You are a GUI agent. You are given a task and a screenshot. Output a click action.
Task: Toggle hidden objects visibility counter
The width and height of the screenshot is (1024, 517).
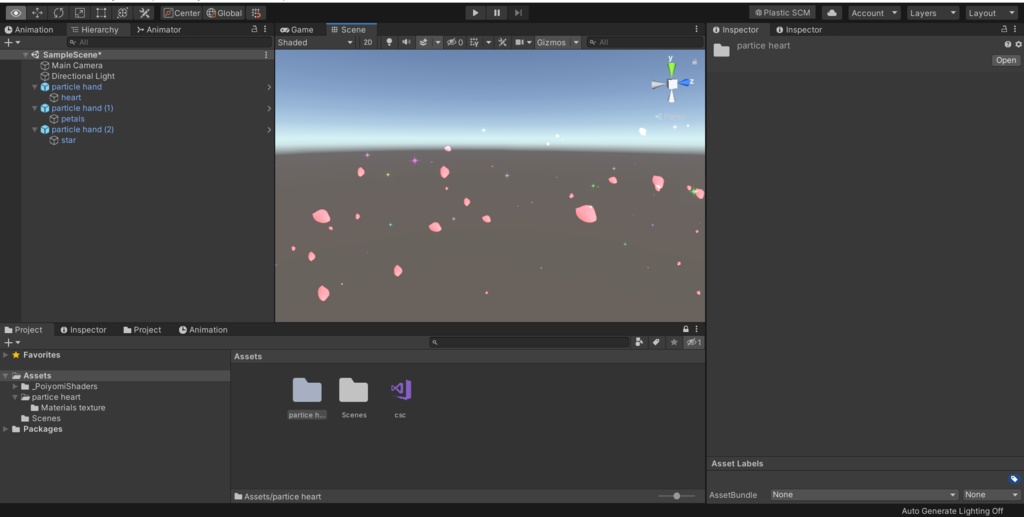tap(455, 42)
